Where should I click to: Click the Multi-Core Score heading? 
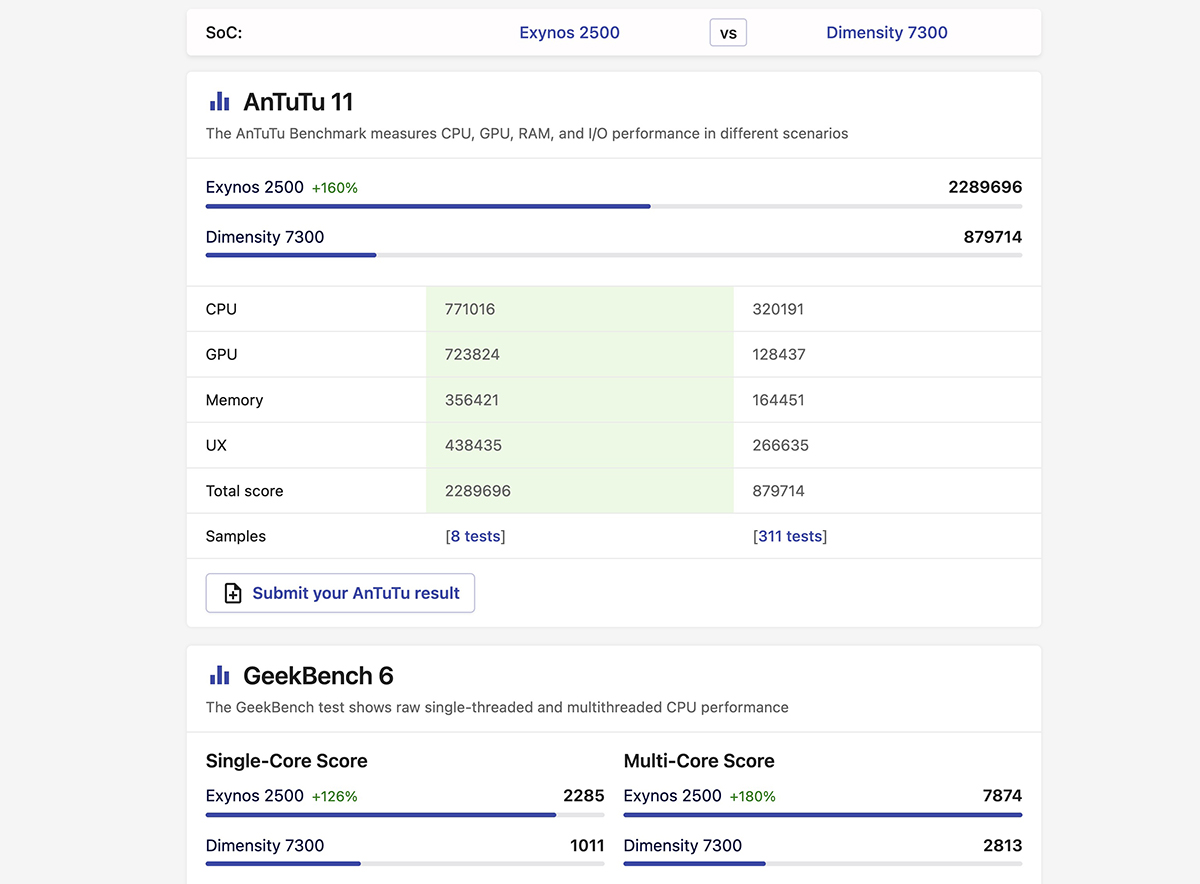point(699,761)
